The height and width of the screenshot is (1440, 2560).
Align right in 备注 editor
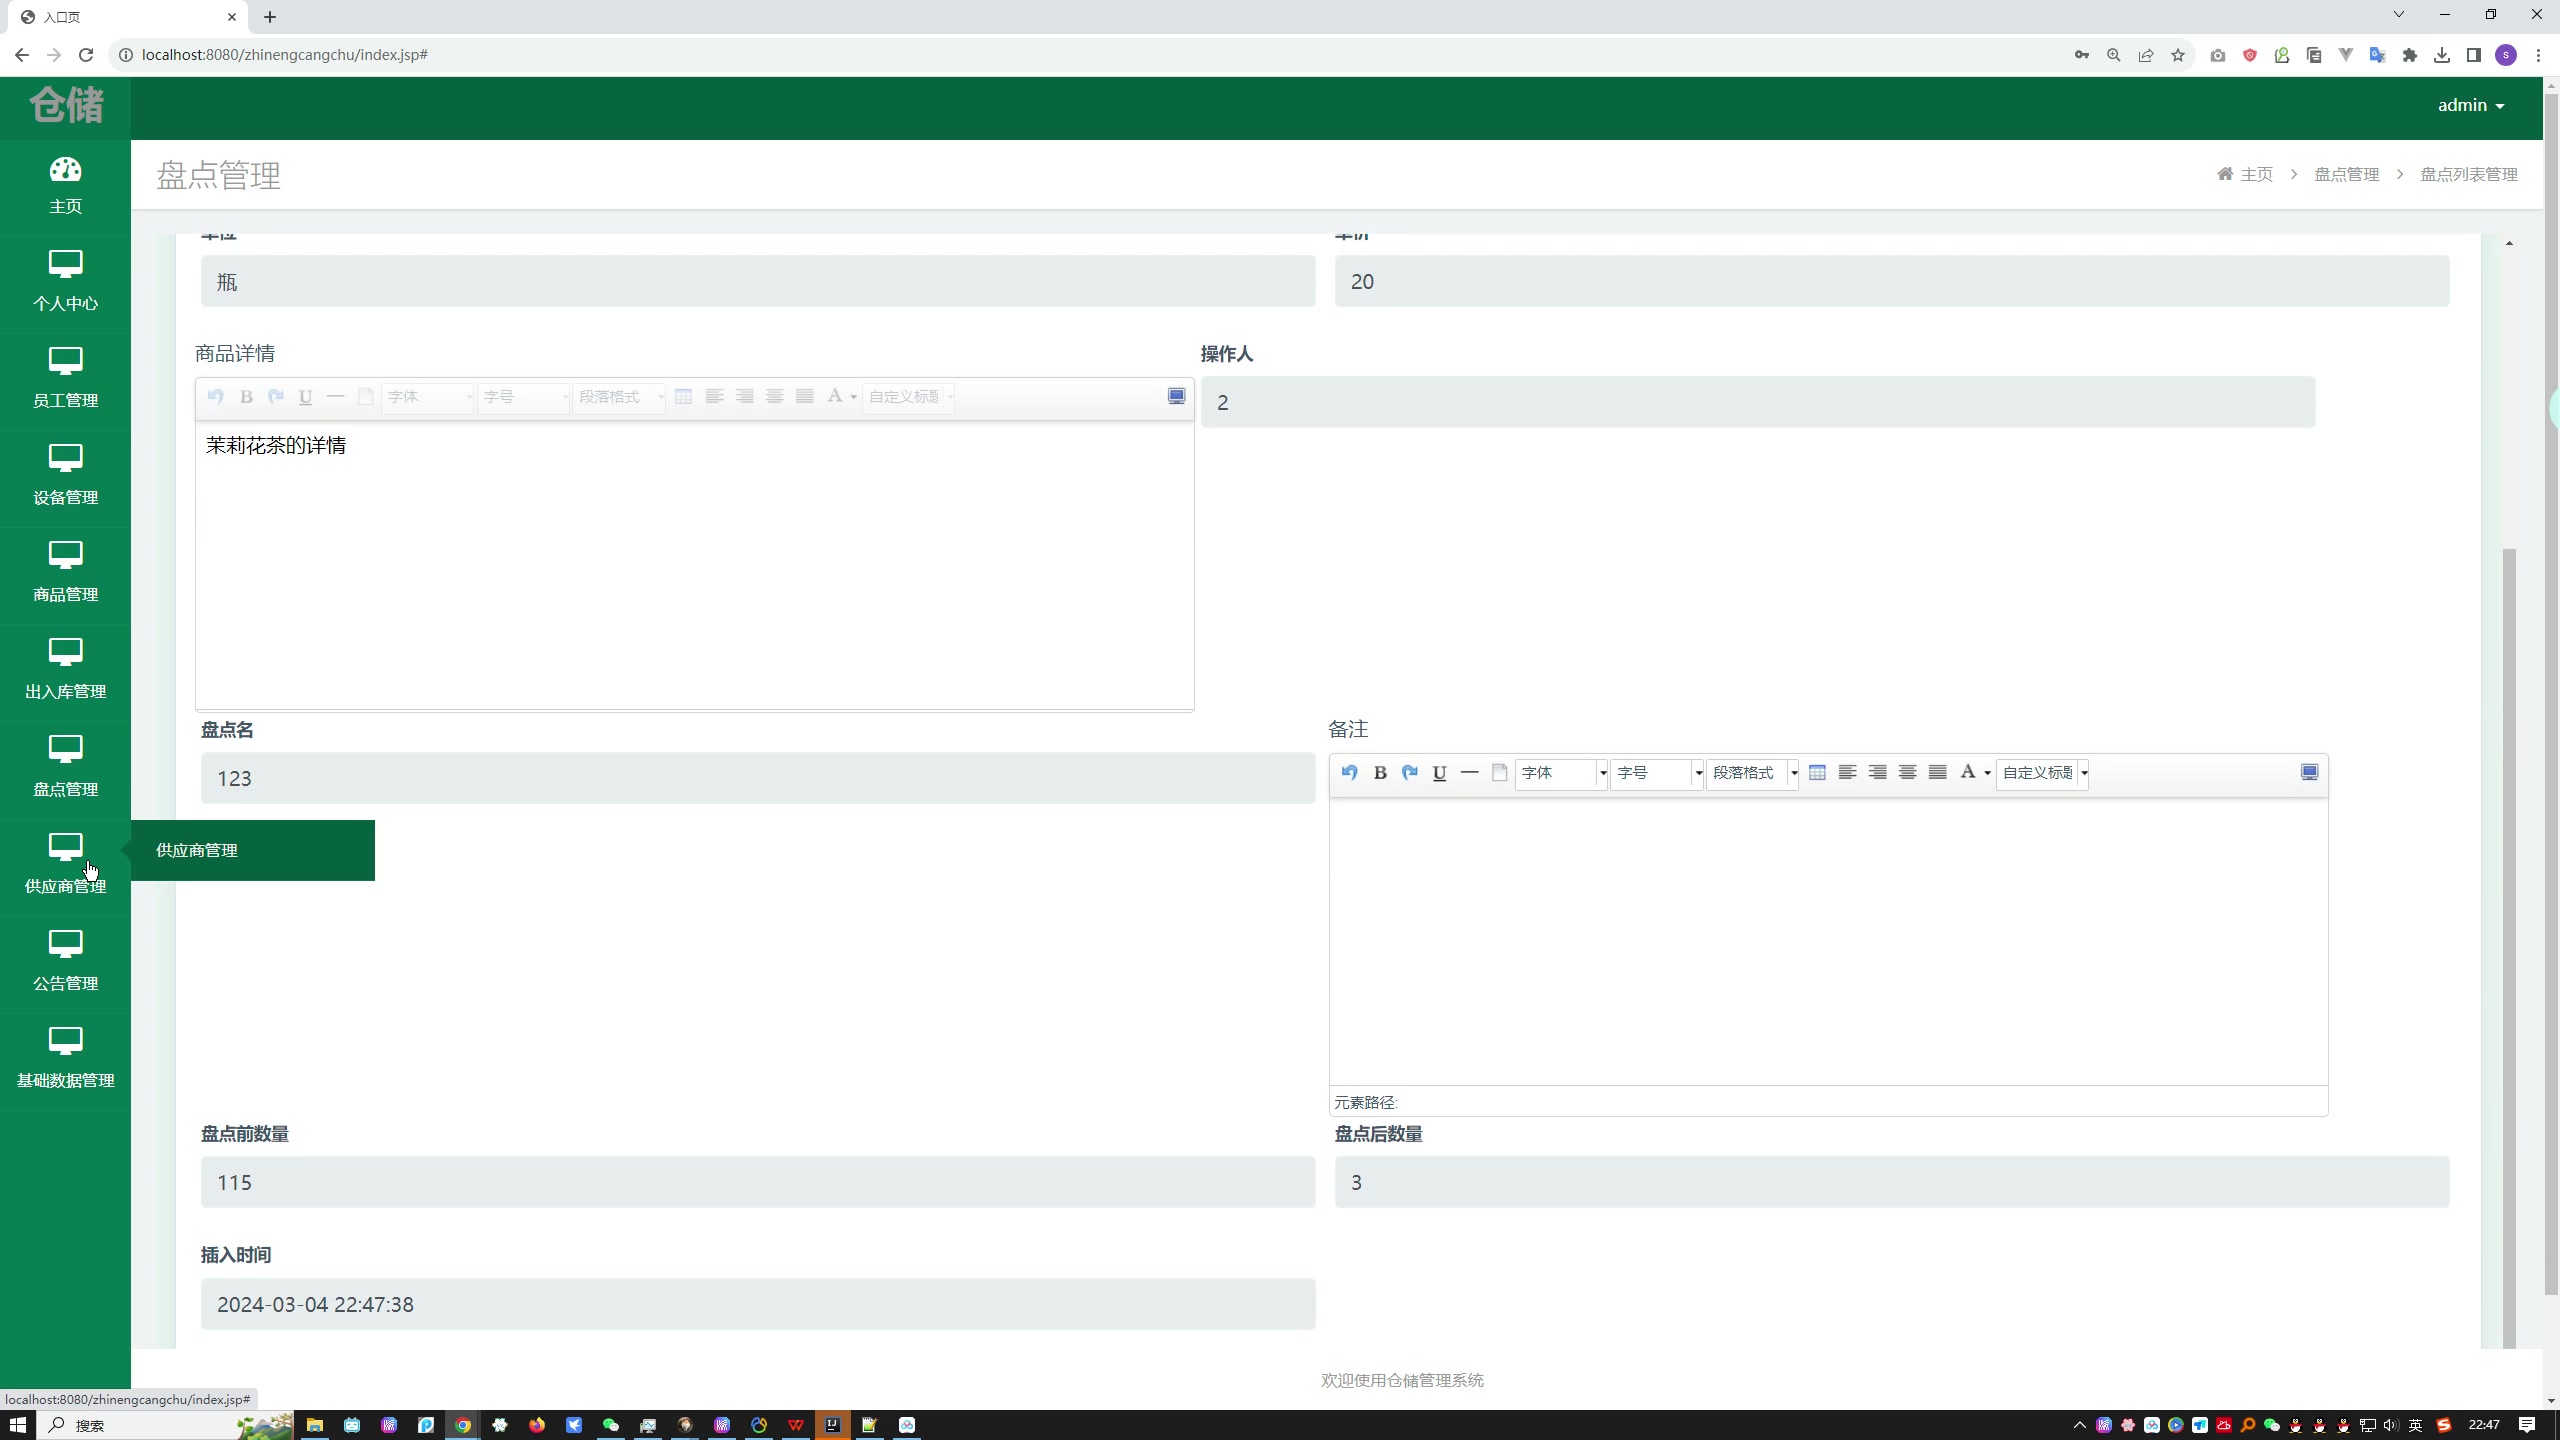[1877, 772]
